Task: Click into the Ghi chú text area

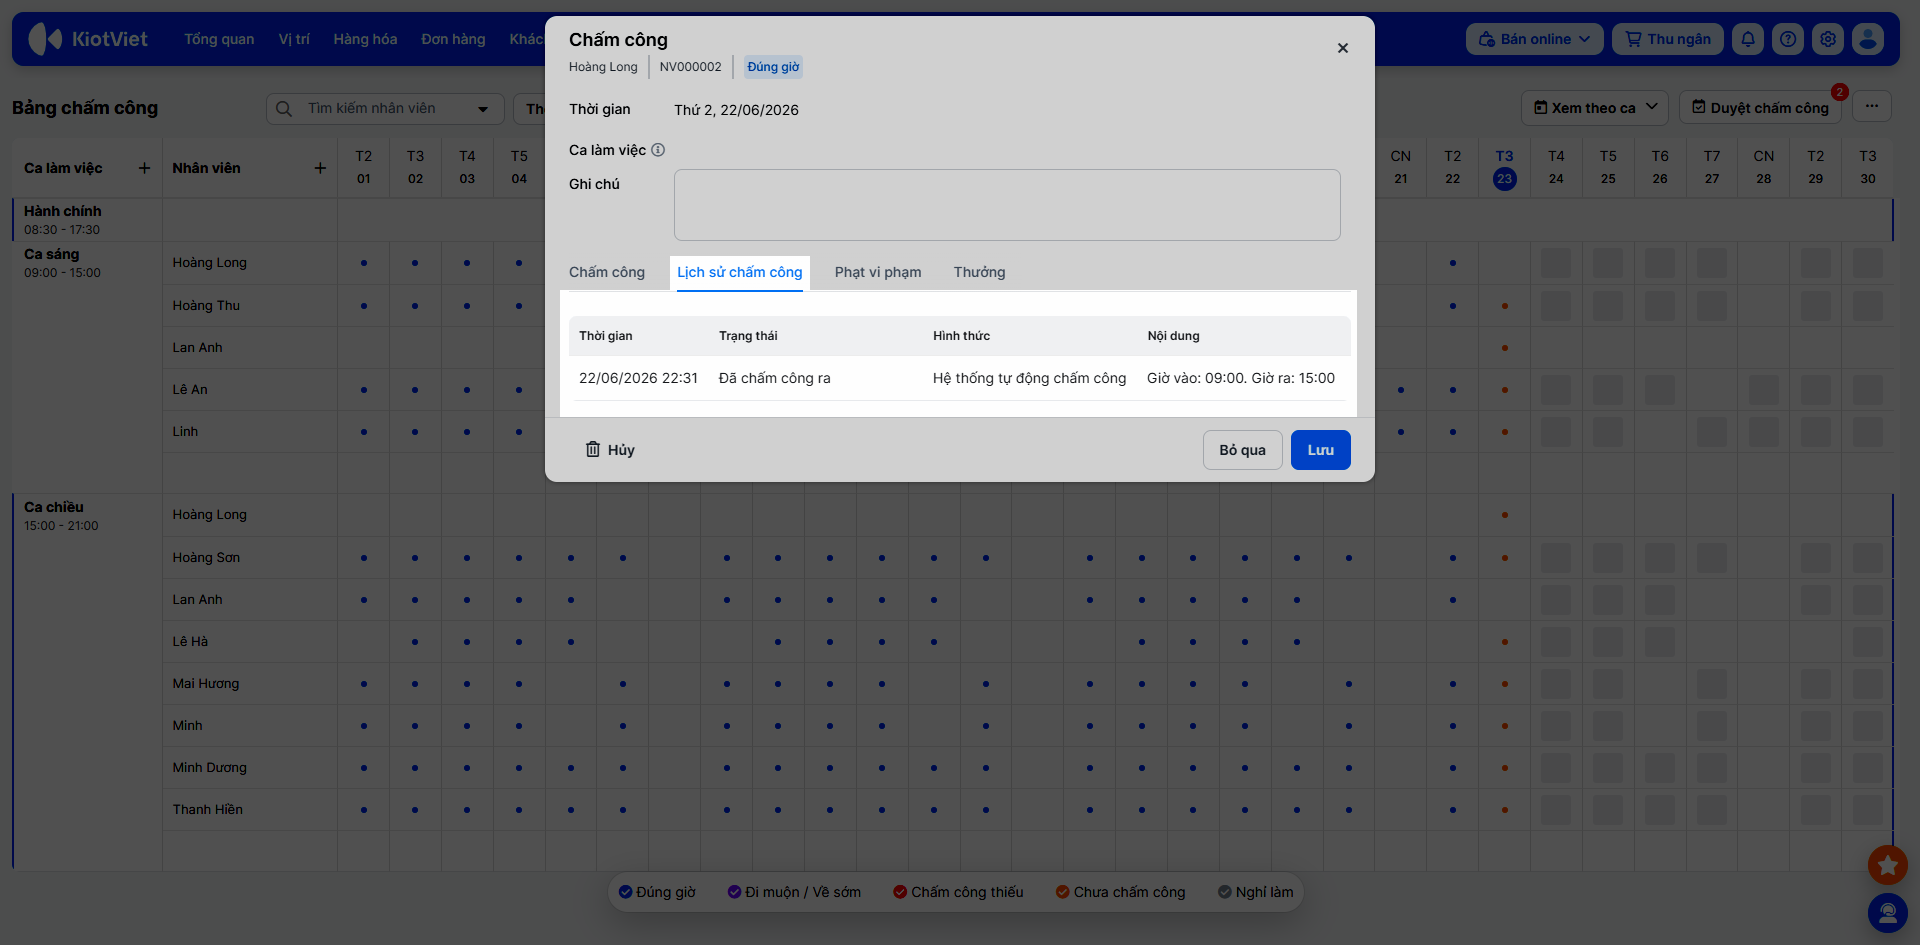Action: coord(1007,205)
